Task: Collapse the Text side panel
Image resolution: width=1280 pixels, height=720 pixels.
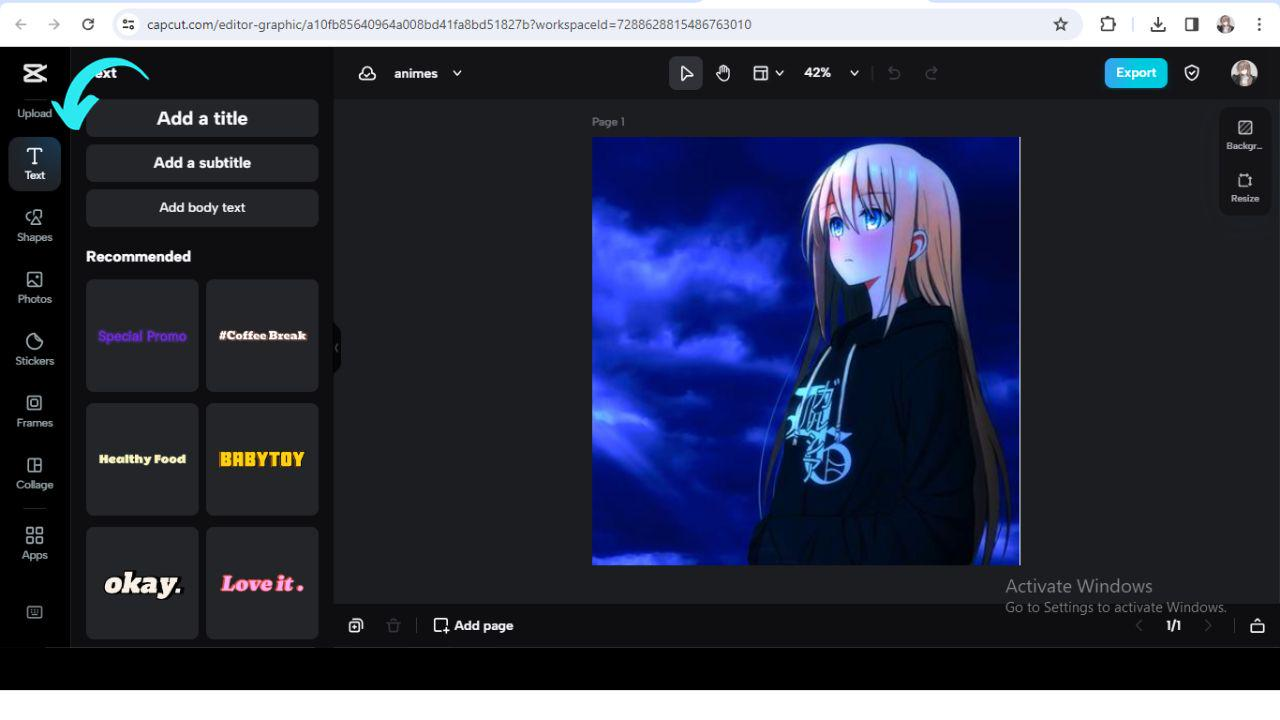Action: tap(337, 348)
